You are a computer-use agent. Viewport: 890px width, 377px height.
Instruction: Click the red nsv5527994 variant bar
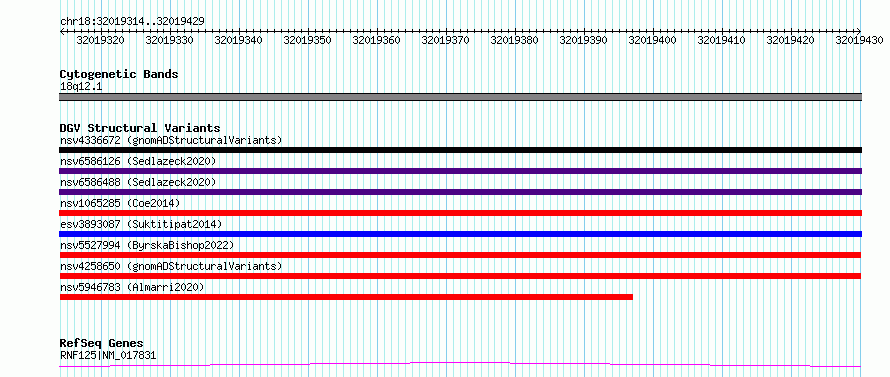point(460,255)
